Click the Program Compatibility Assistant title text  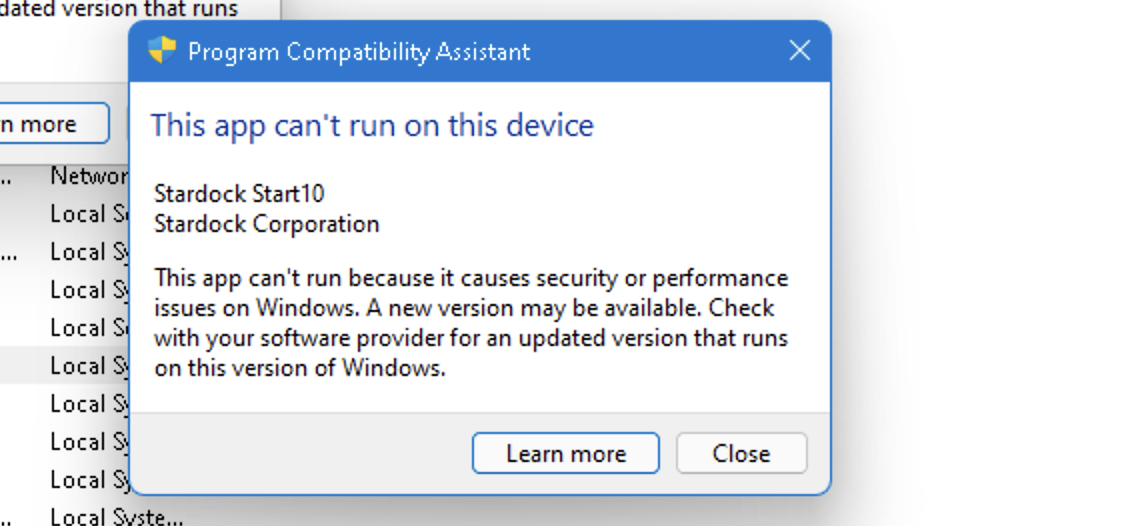pos(359,52)
